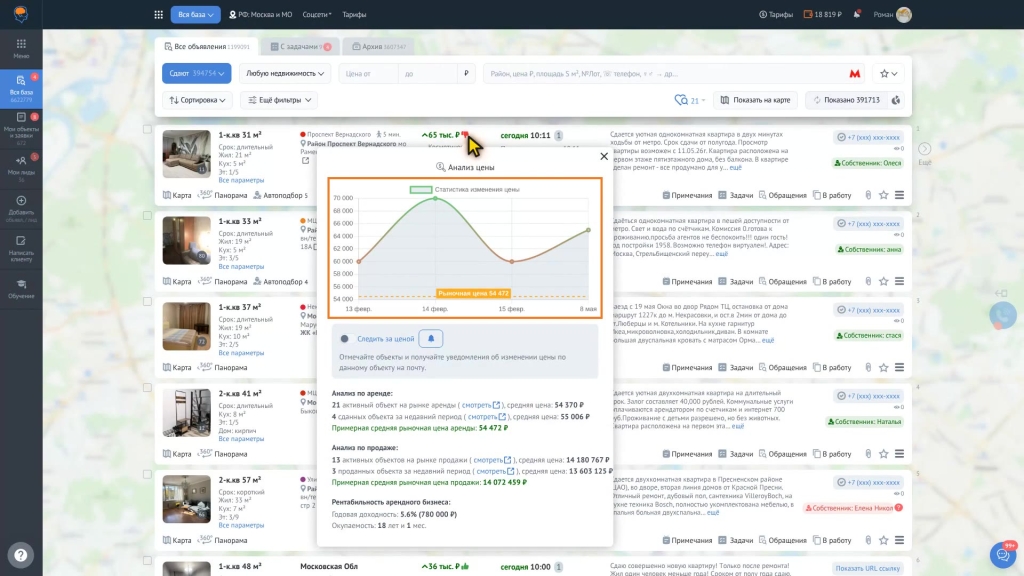Image resolution: width=1024 pixels, height=576 pixels.
Task: Open the saved searches icon with 21
Action: tap(690, 100)
